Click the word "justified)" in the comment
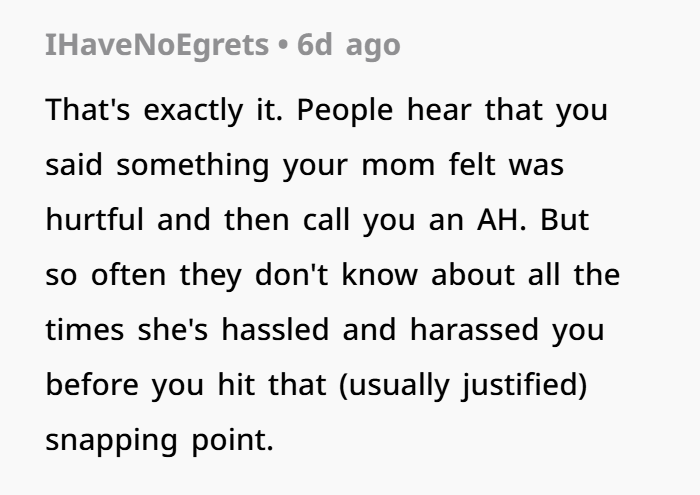700x495 pixels. pyautogui.click(x=524, y=386)
